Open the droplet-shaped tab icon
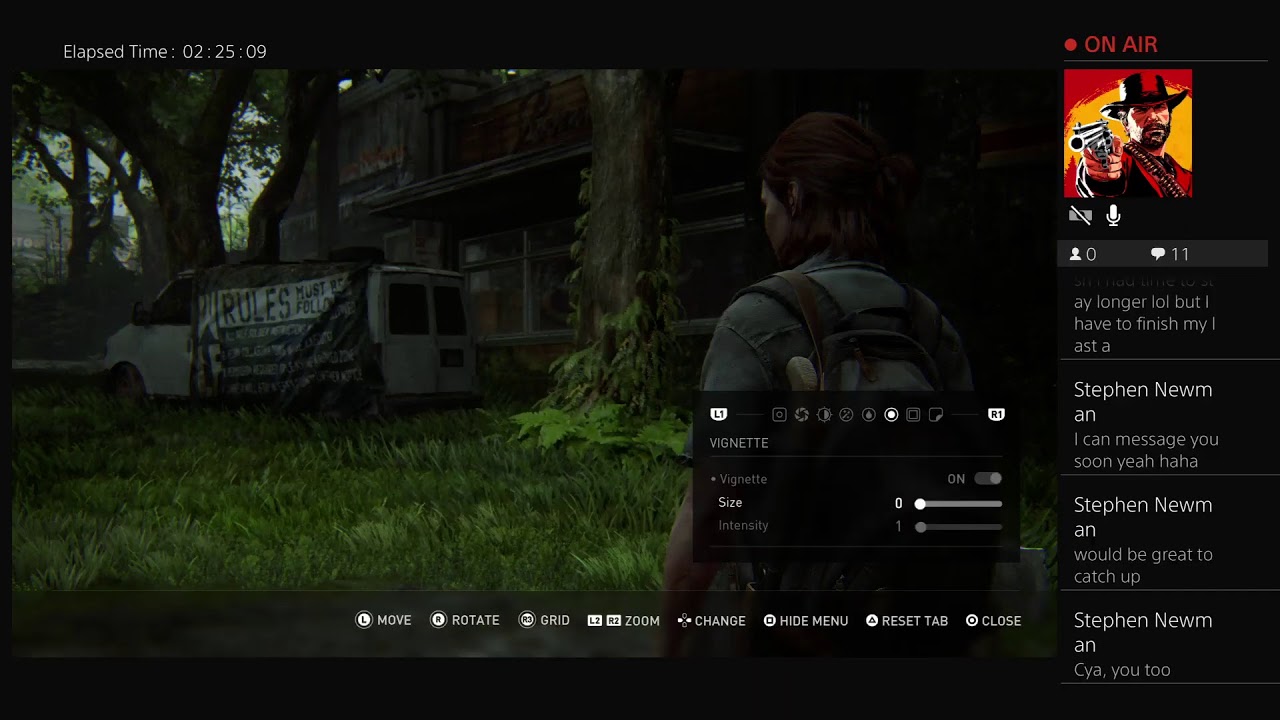 click(868, 415)
